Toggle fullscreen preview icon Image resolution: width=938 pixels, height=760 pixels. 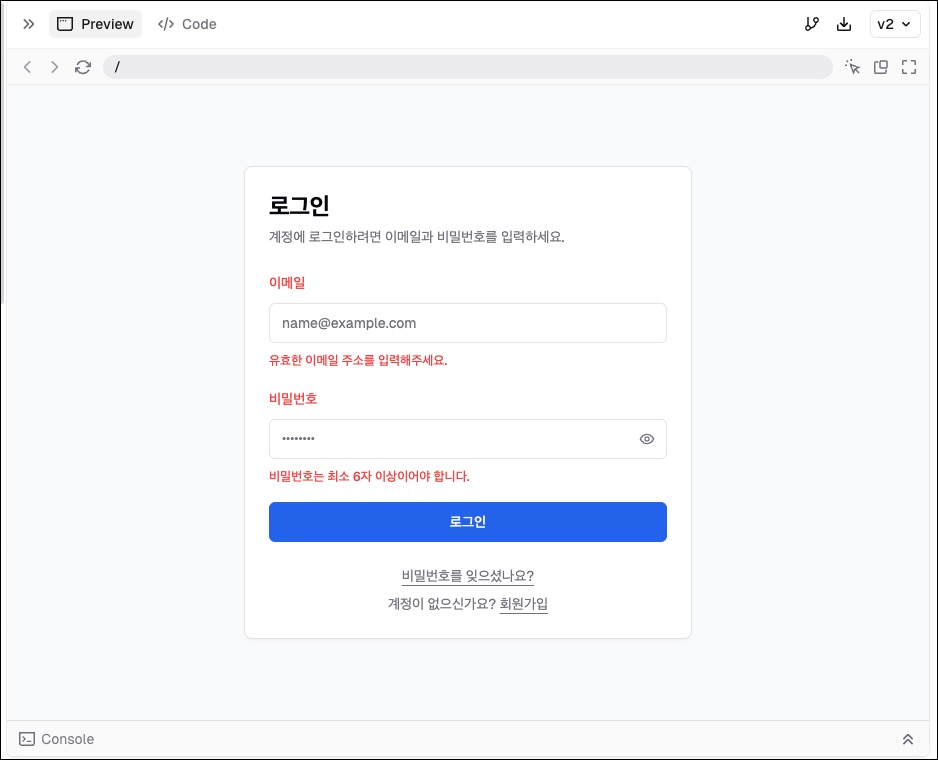(909, 67)
